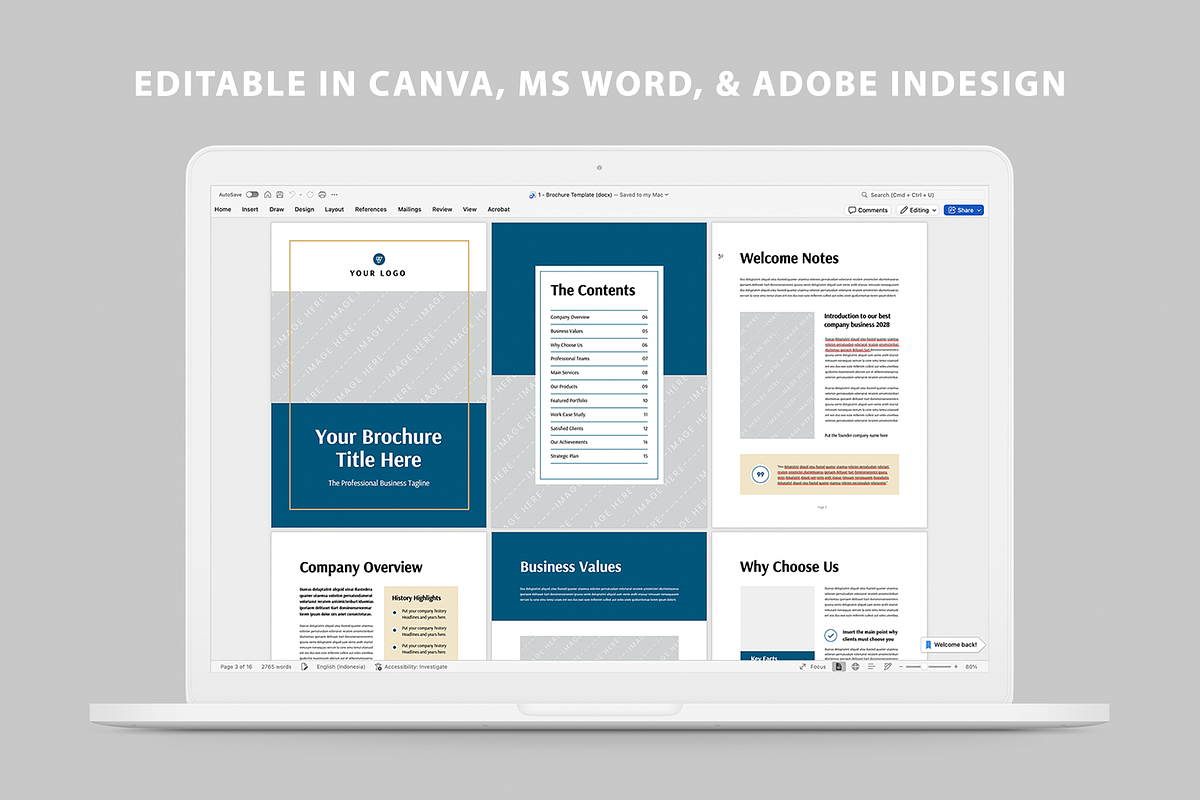1200x800 pixels.
Task: Select the Featured Portfolio contents row
Action: (x=599, y=400)
